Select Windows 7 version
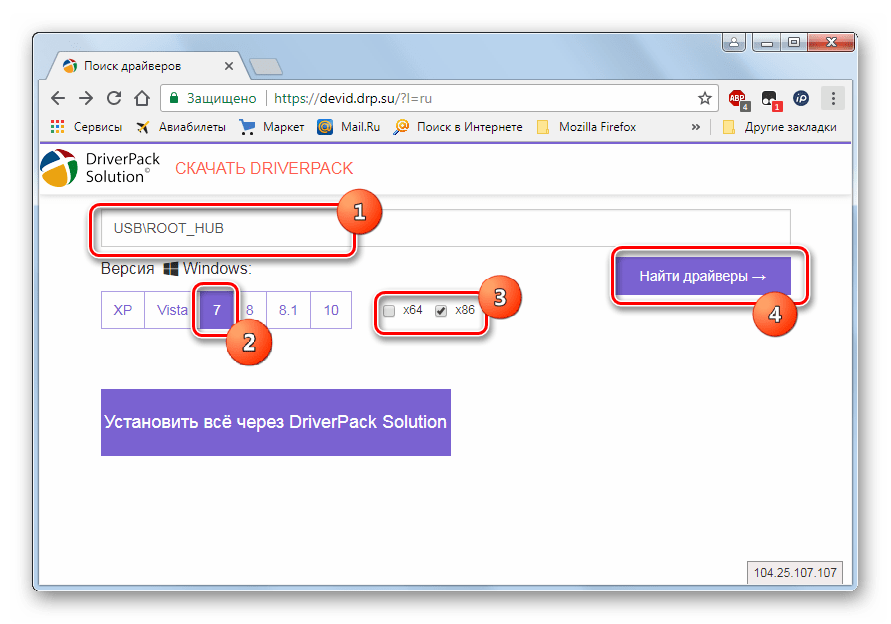Viewport: 891px width, 624px height. coord(217,310)
